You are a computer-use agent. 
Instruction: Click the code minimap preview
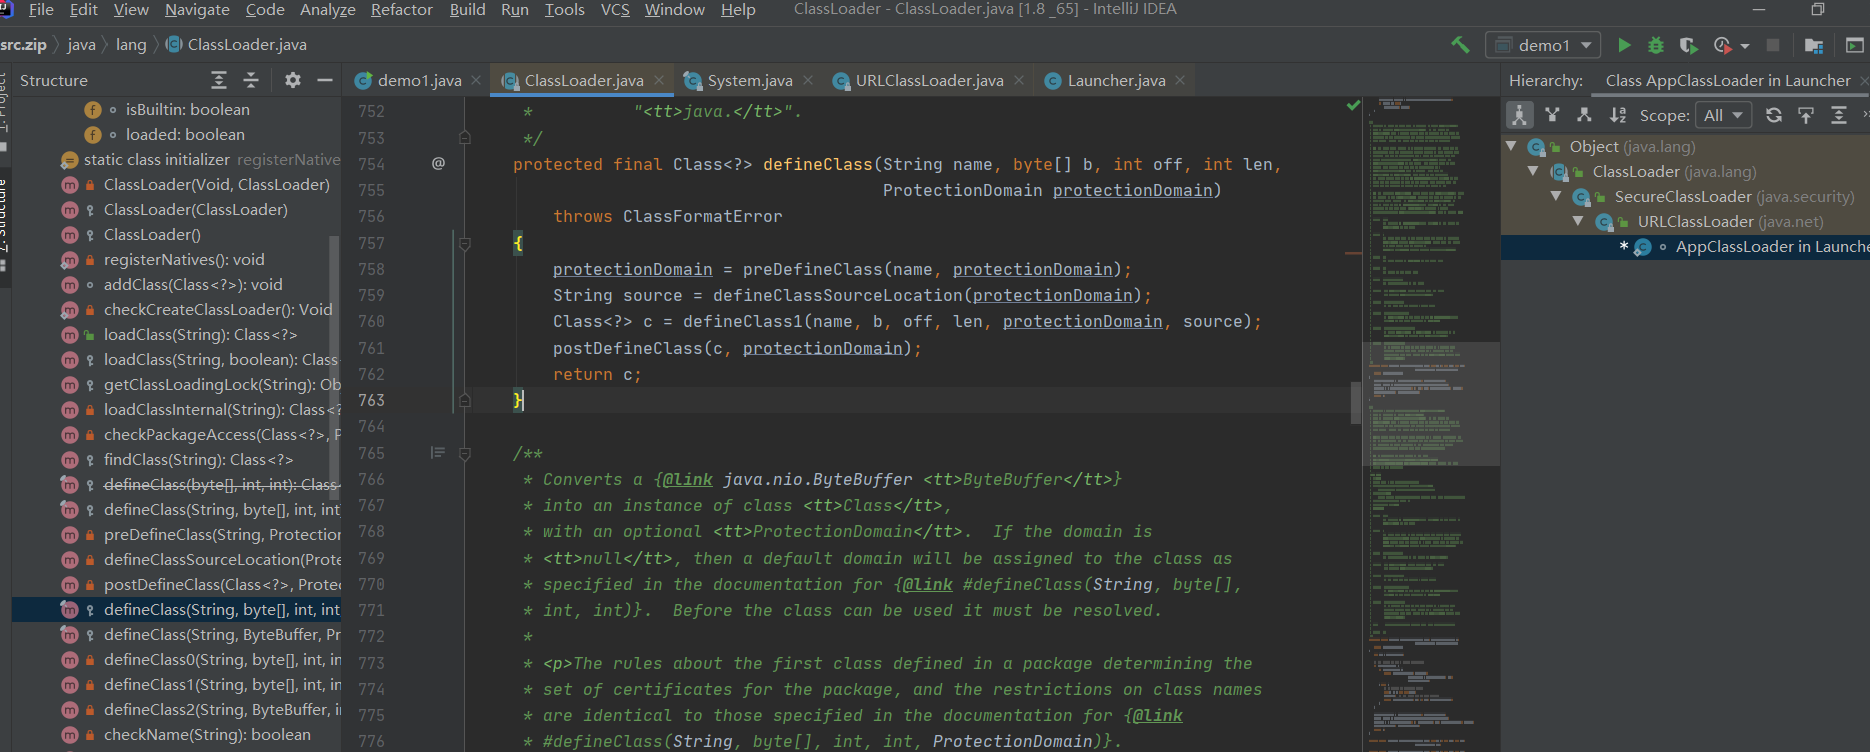(x=1431, y=425)
